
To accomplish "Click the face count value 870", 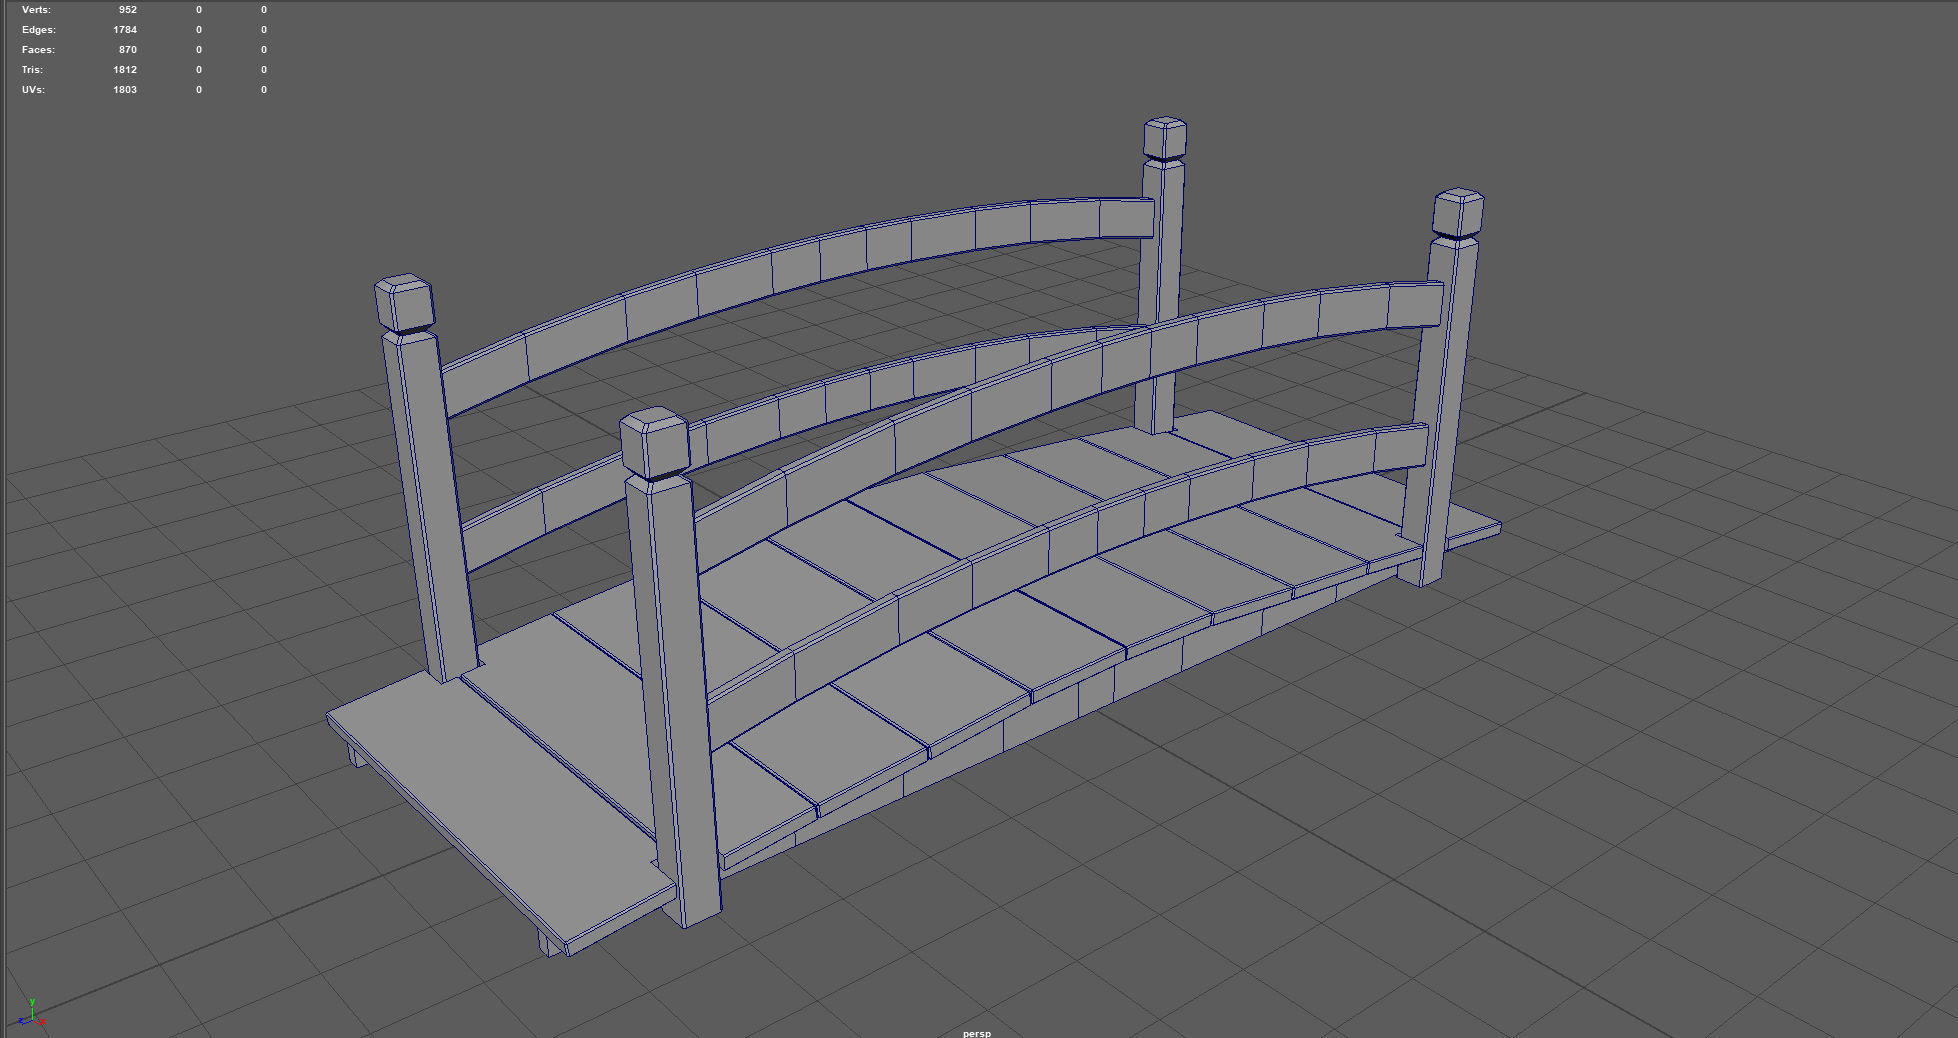I will click(x=127, y=50).
